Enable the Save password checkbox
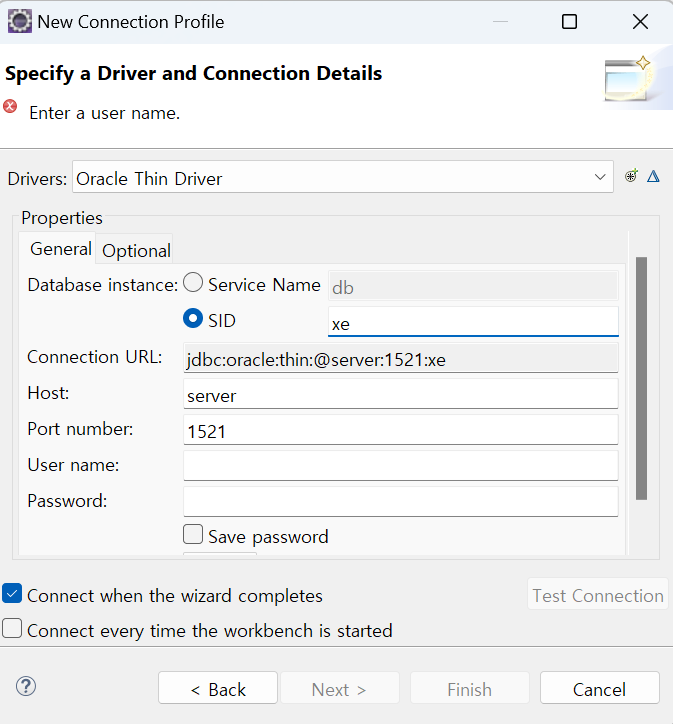Image resolution: width=673 pixels, height=724 pixels. 193,534
